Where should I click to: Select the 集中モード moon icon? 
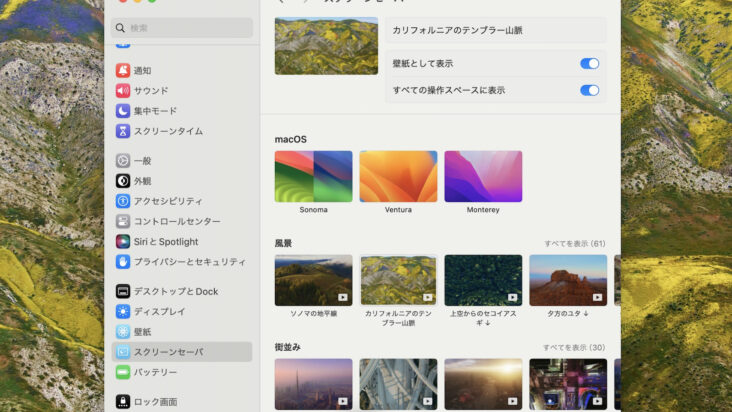click(123, 111)
